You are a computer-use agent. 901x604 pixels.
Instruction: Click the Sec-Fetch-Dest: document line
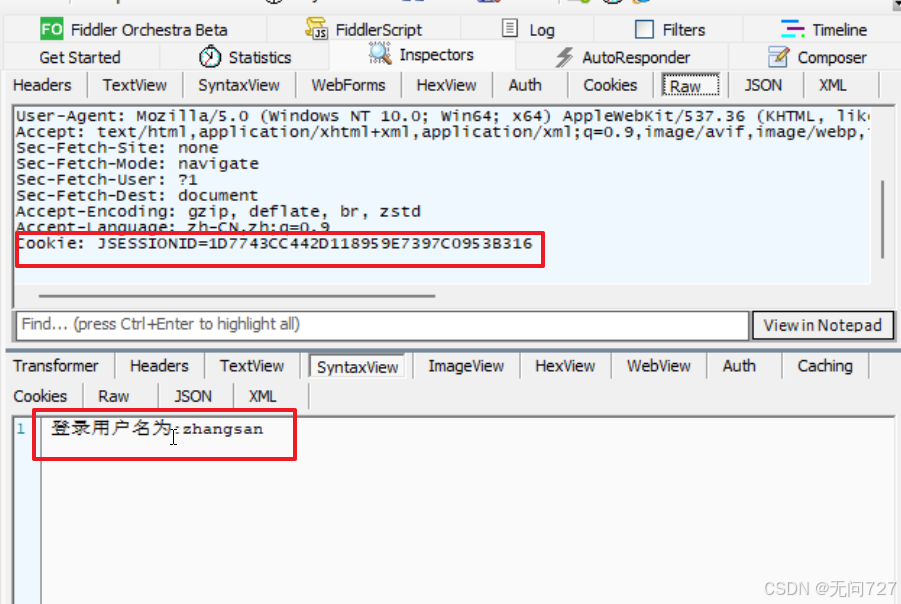pyautogui.click(x=137, y=195)
